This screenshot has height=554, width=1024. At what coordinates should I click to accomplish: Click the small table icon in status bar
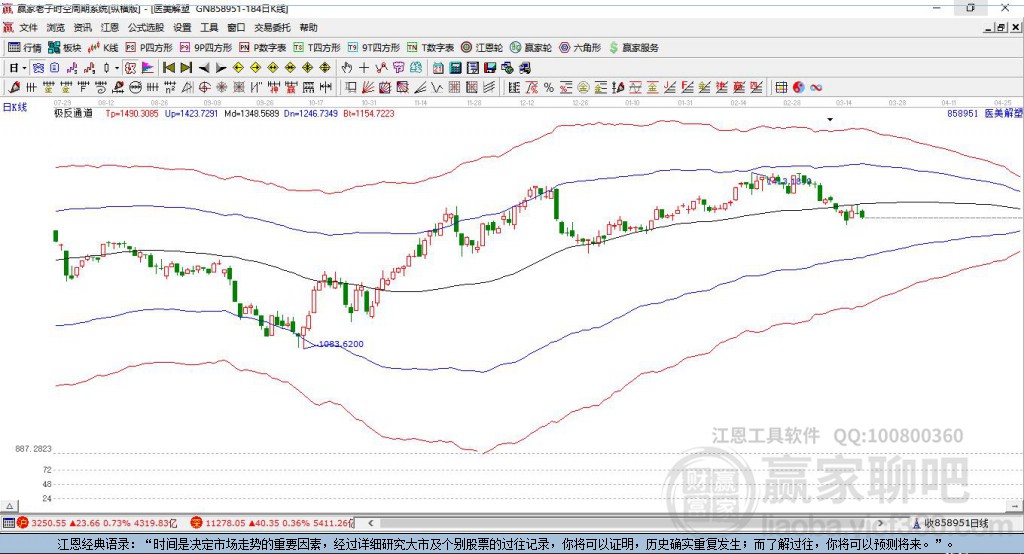(x=8, y=523)
